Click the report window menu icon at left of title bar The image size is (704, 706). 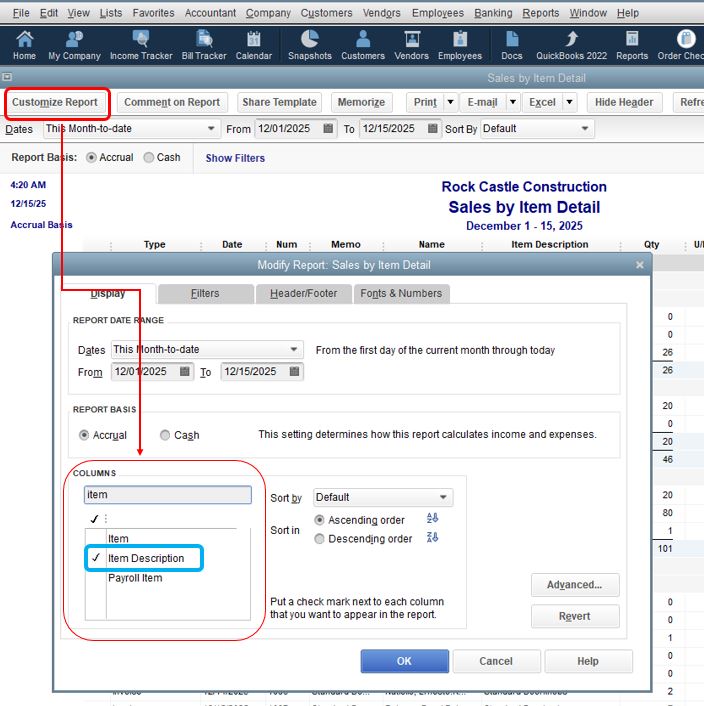[7, 77]
